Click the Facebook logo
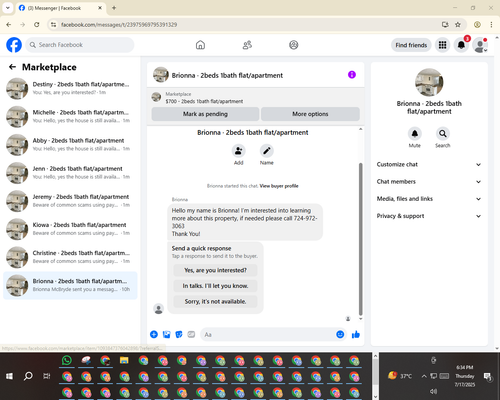Viewport: 500px width, 400px height. point(14,45)
